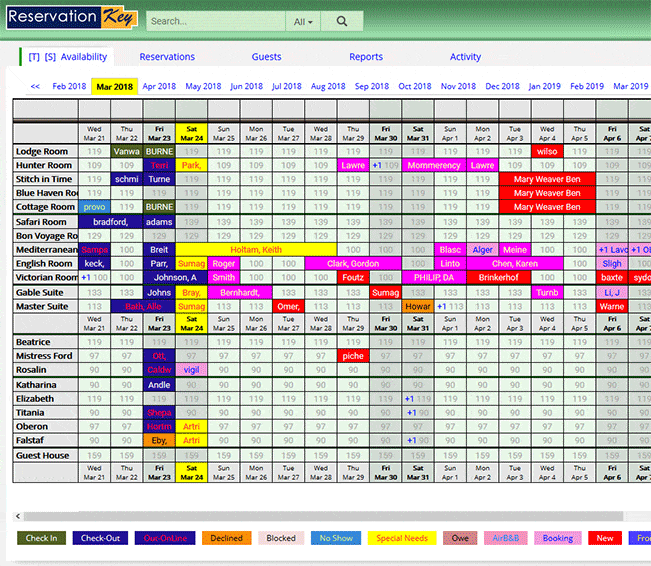Screen dimensions: 651x566
Task: Click the Lodge Room row label
Action: (x=44, y=151)
